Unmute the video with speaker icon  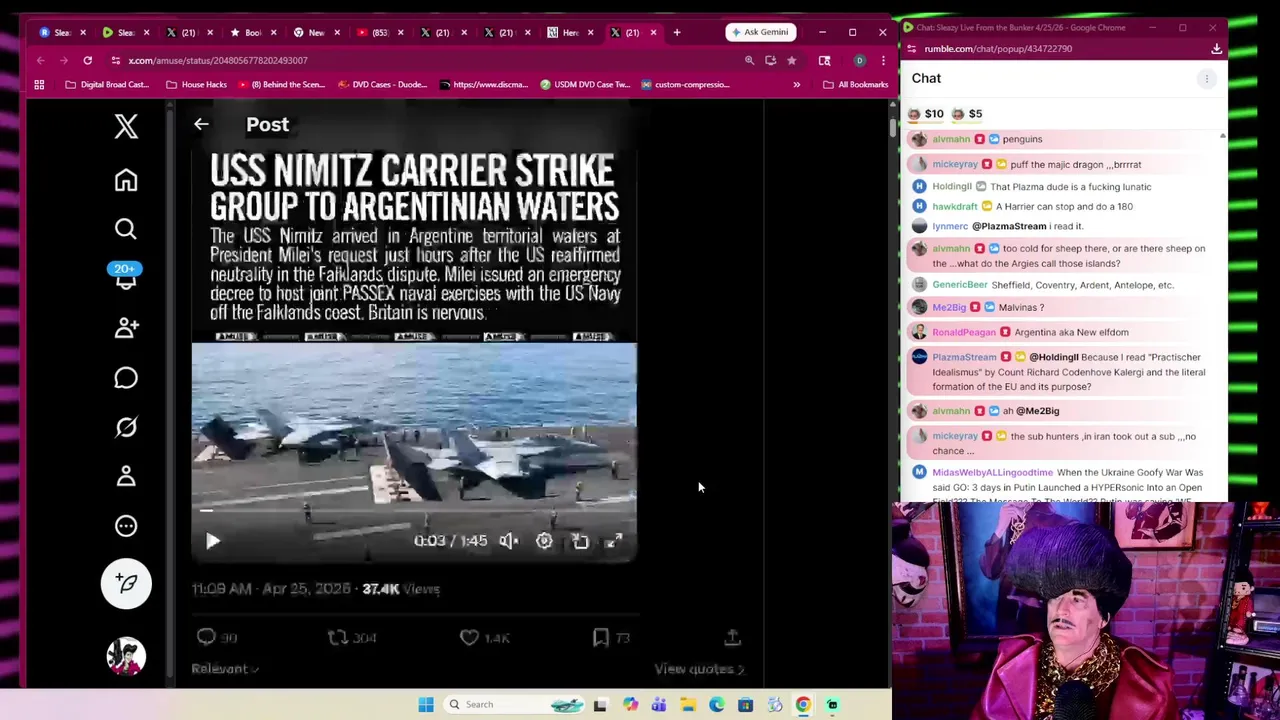[x=508, y=541]
